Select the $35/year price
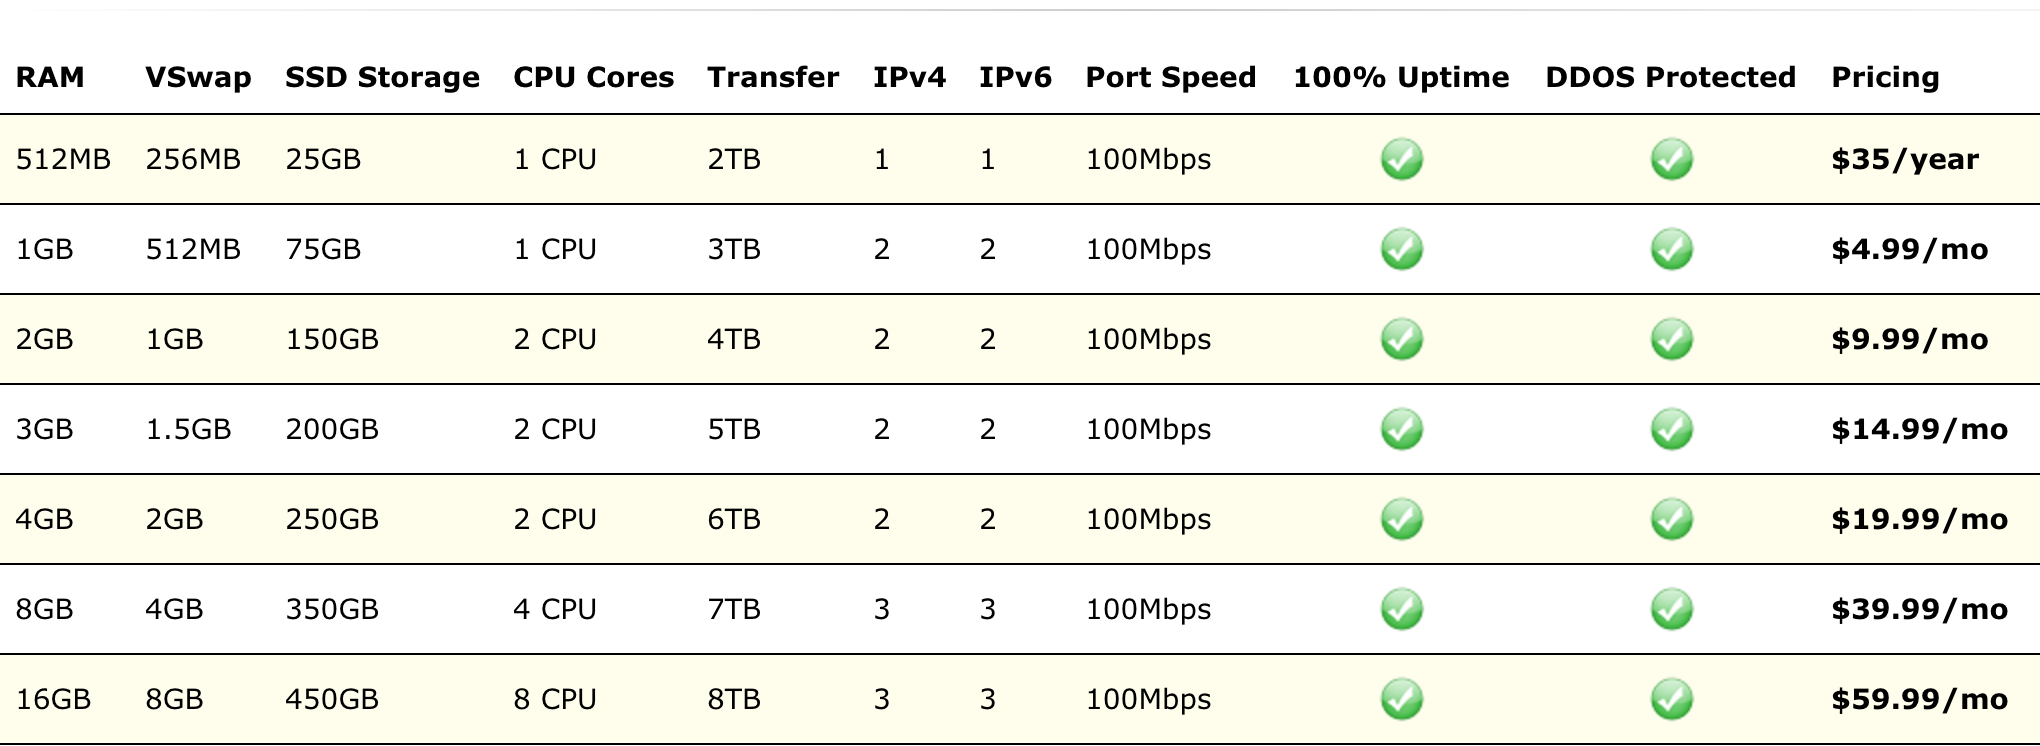The image size is (2040, 746). coord(1905,160)
